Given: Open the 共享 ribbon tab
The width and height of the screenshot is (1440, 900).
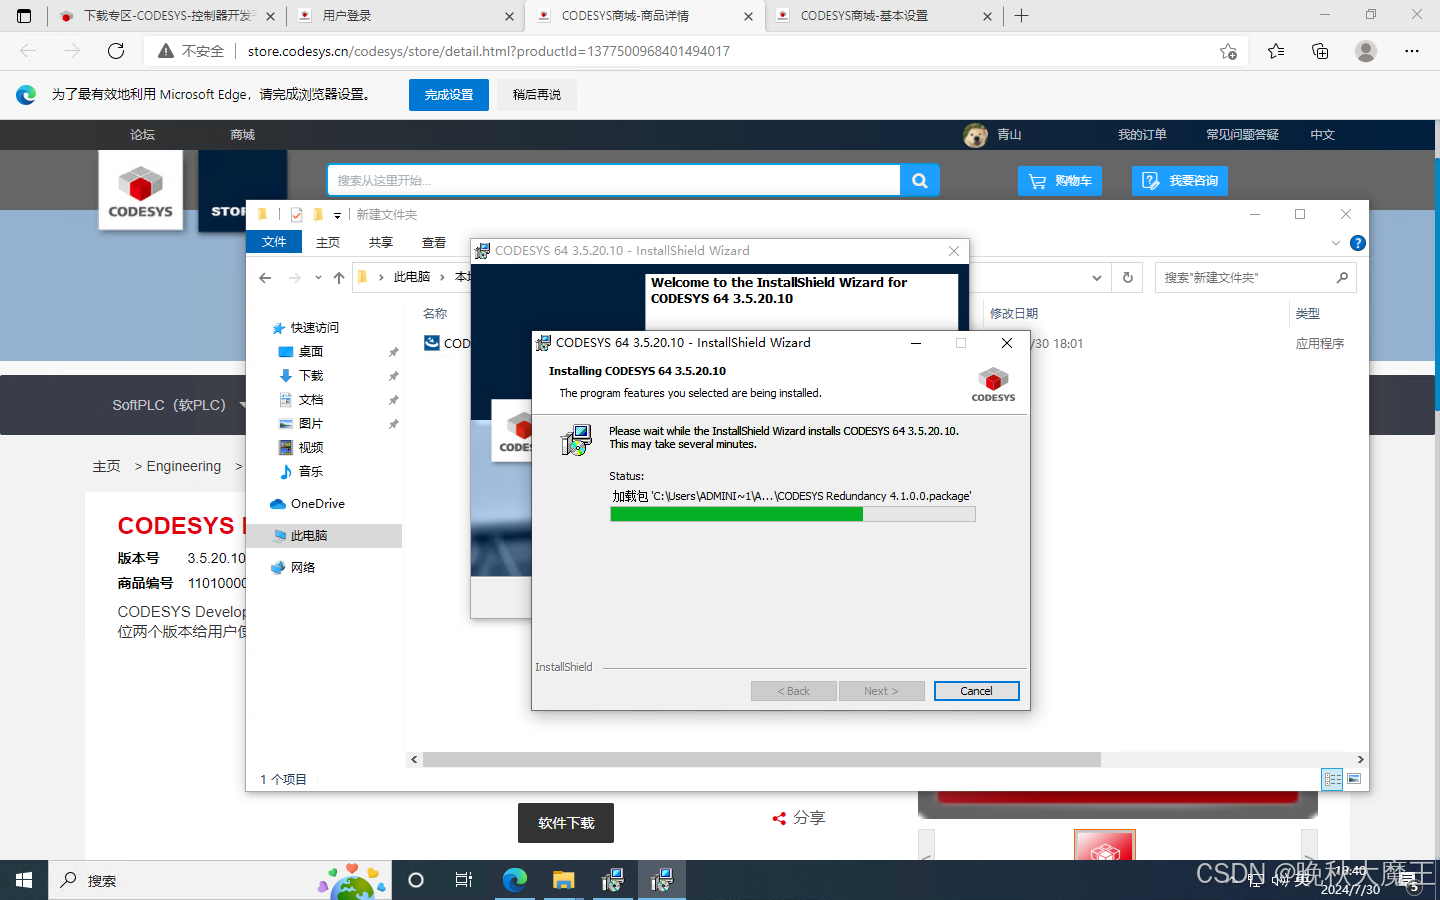Looking at the screenshot, I should 381,242.
